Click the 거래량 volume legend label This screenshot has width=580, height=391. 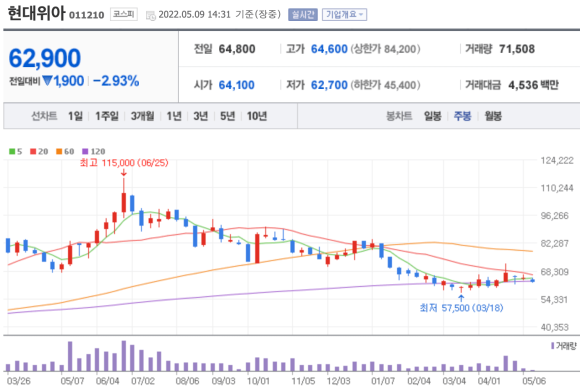point(563,346)
